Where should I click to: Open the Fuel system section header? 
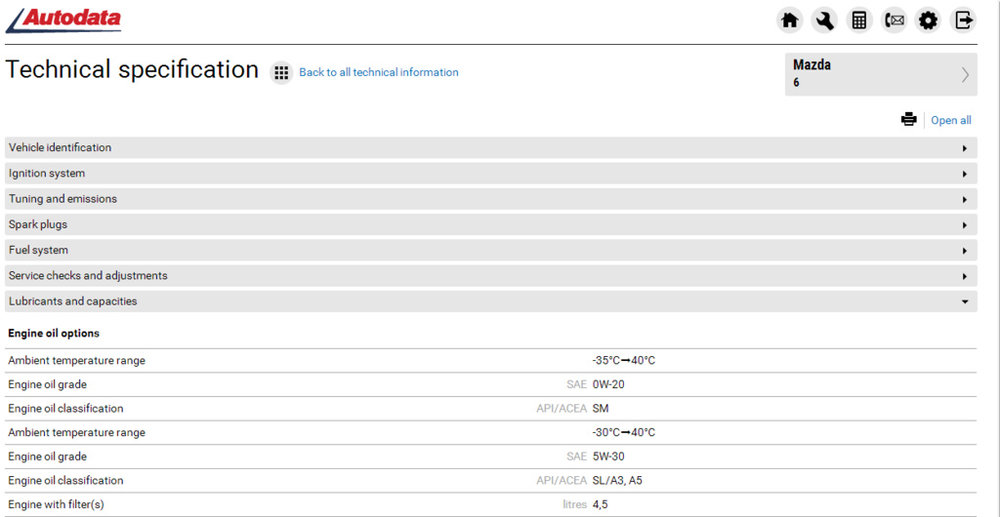[491, 250]
